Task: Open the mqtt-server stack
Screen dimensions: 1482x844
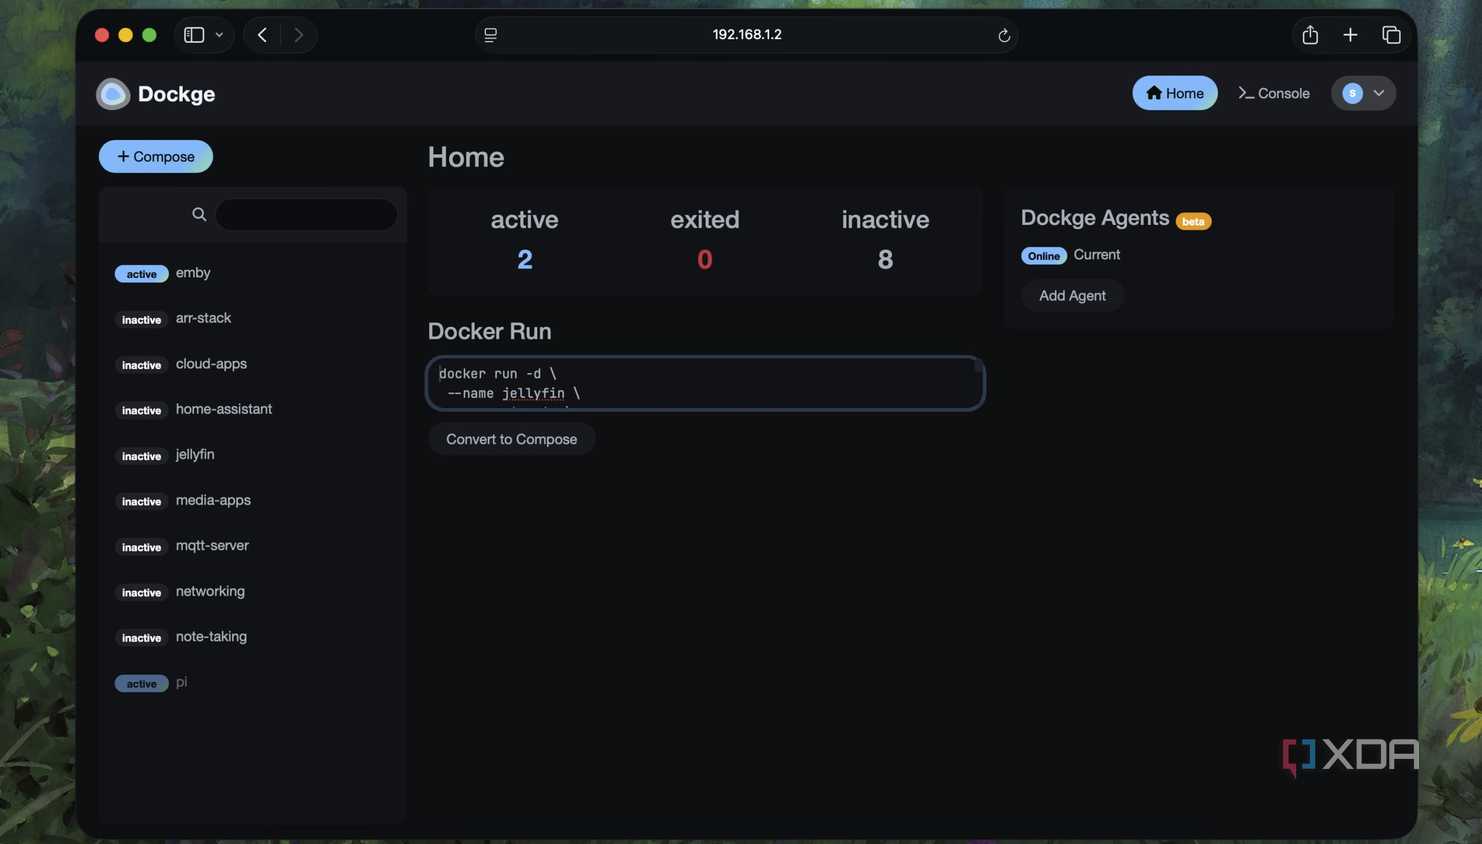Action: pos(253,546)
